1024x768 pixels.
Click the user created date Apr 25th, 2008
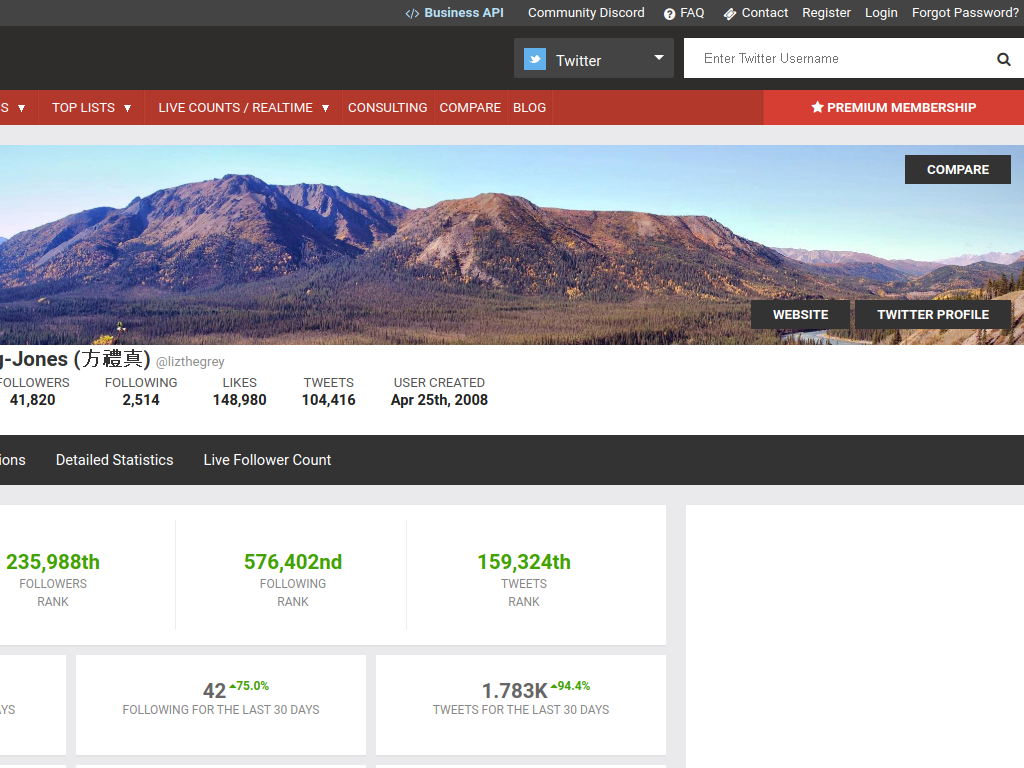coord(440,400)
